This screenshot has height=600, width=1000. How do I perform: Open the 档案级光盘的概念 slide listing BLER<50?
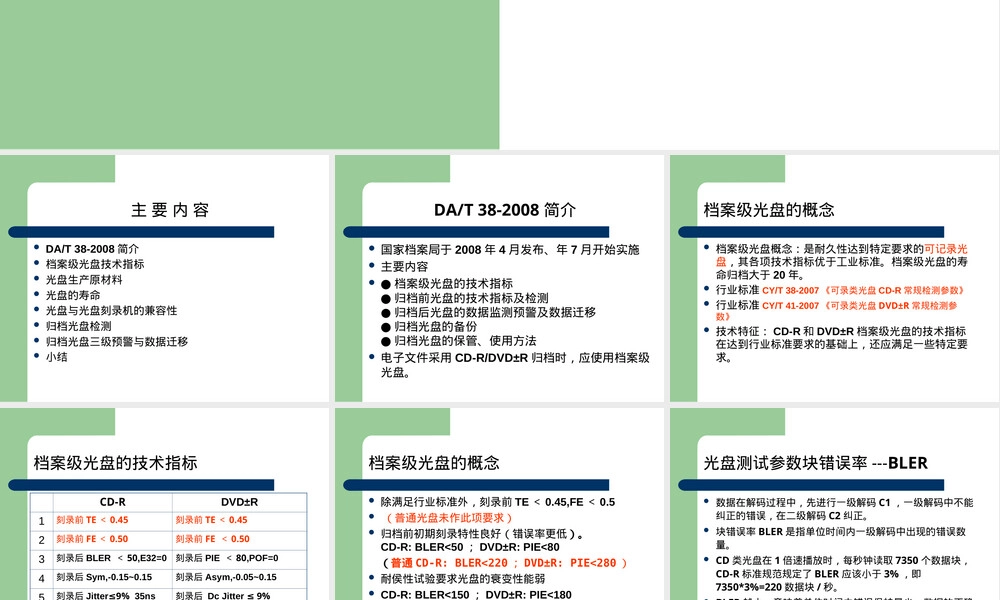point(499,504)
